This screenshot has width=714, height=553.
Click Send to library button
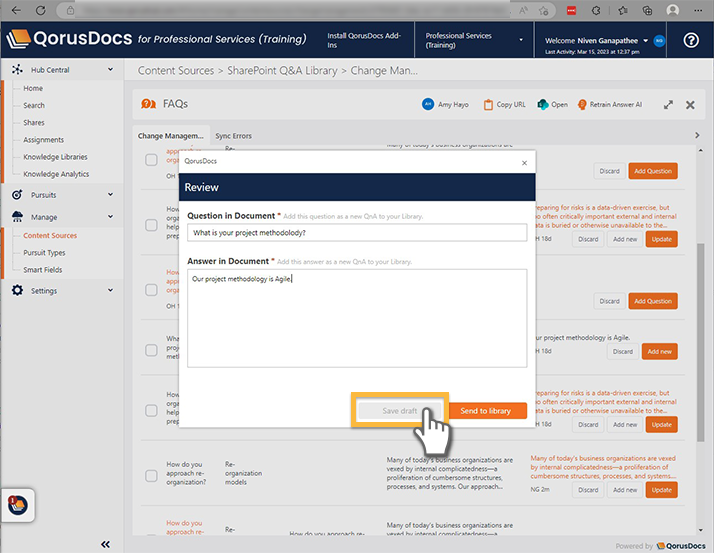point(488,410)
